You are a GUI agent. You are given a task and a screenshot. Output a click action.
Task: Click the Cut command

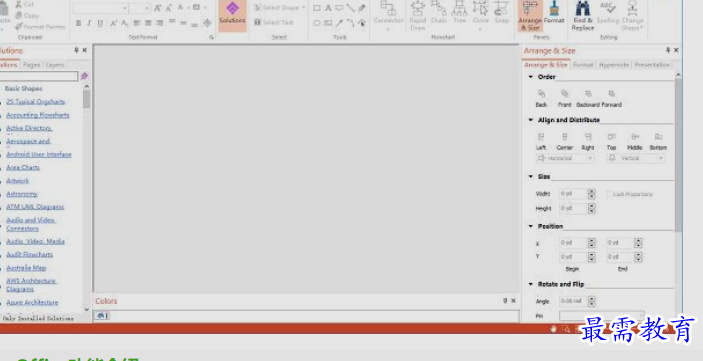tap(25, 4)
